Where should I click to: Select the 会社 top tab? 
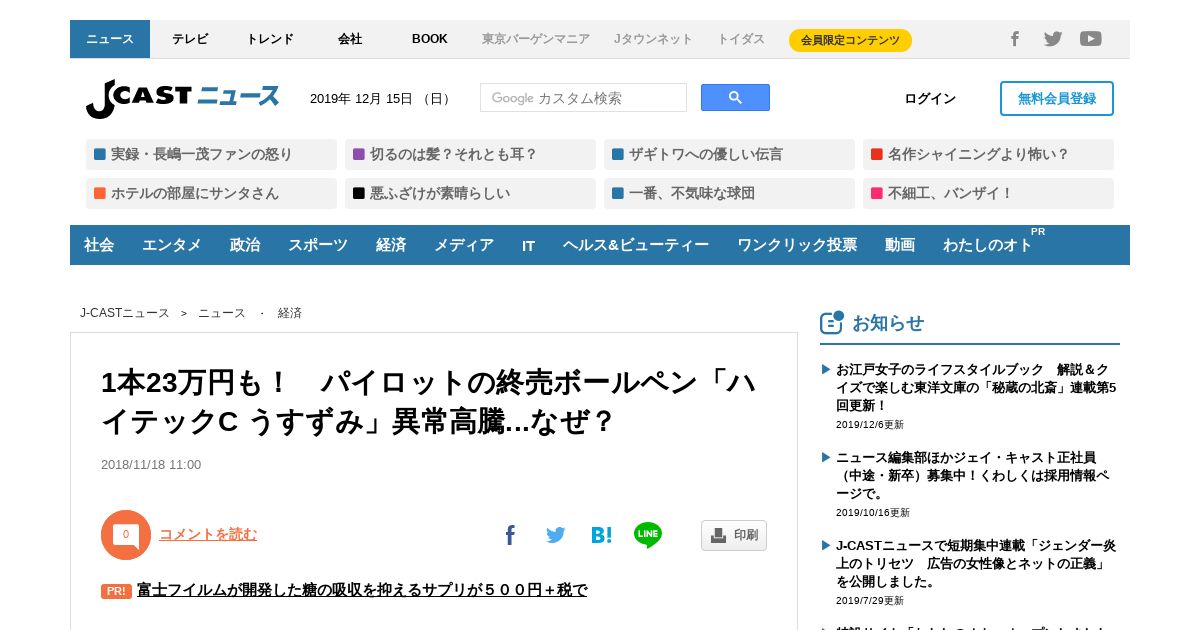coord(350,39)
